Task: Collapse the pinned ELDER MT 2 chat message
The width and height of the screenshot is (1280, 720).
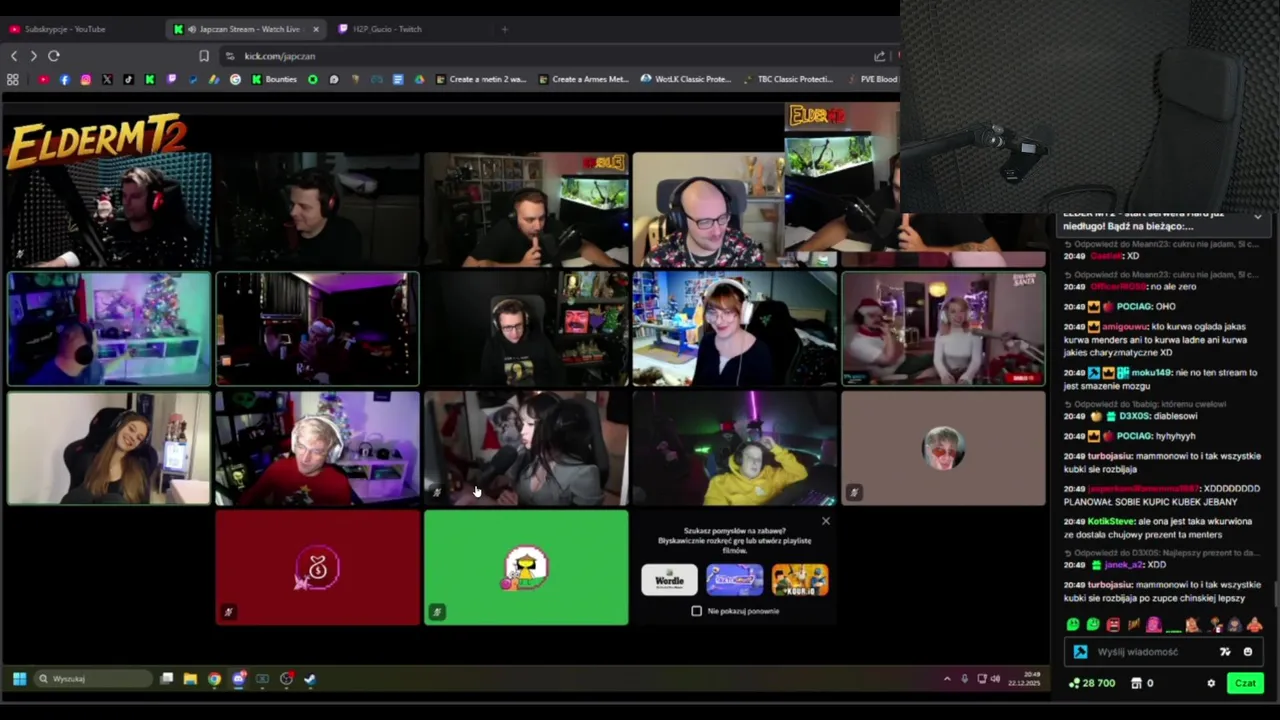Action: pyautogui.click(x=1258, y=216)
